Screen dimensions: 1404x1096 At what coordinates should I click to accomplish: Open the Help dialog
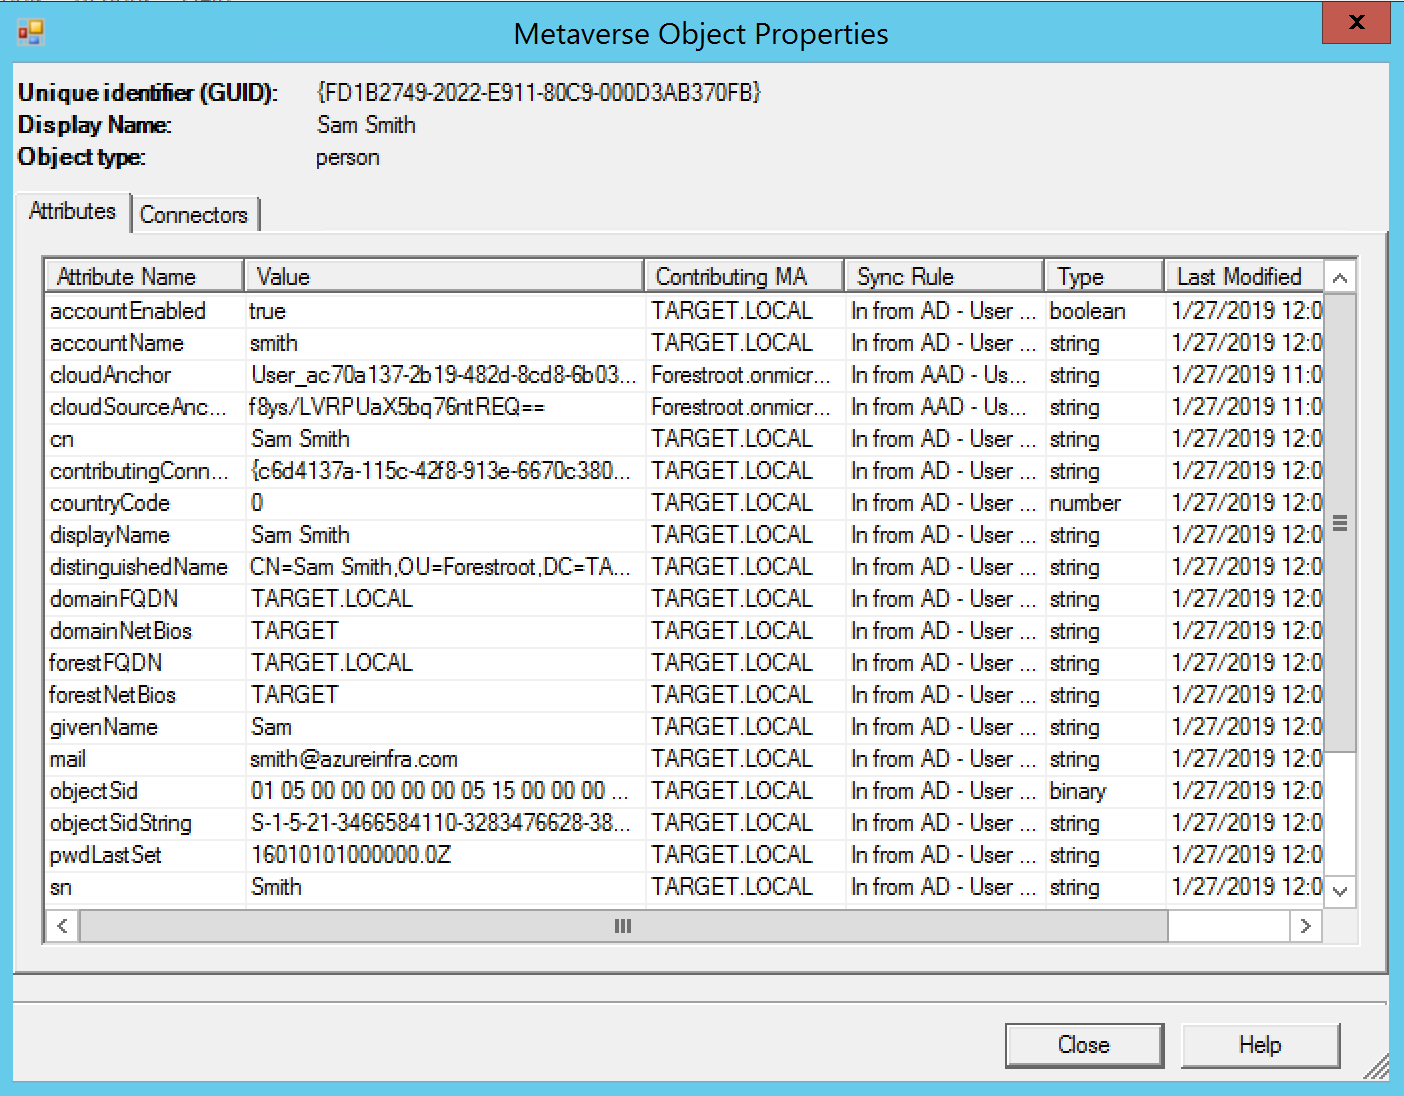[1259, 1044]
